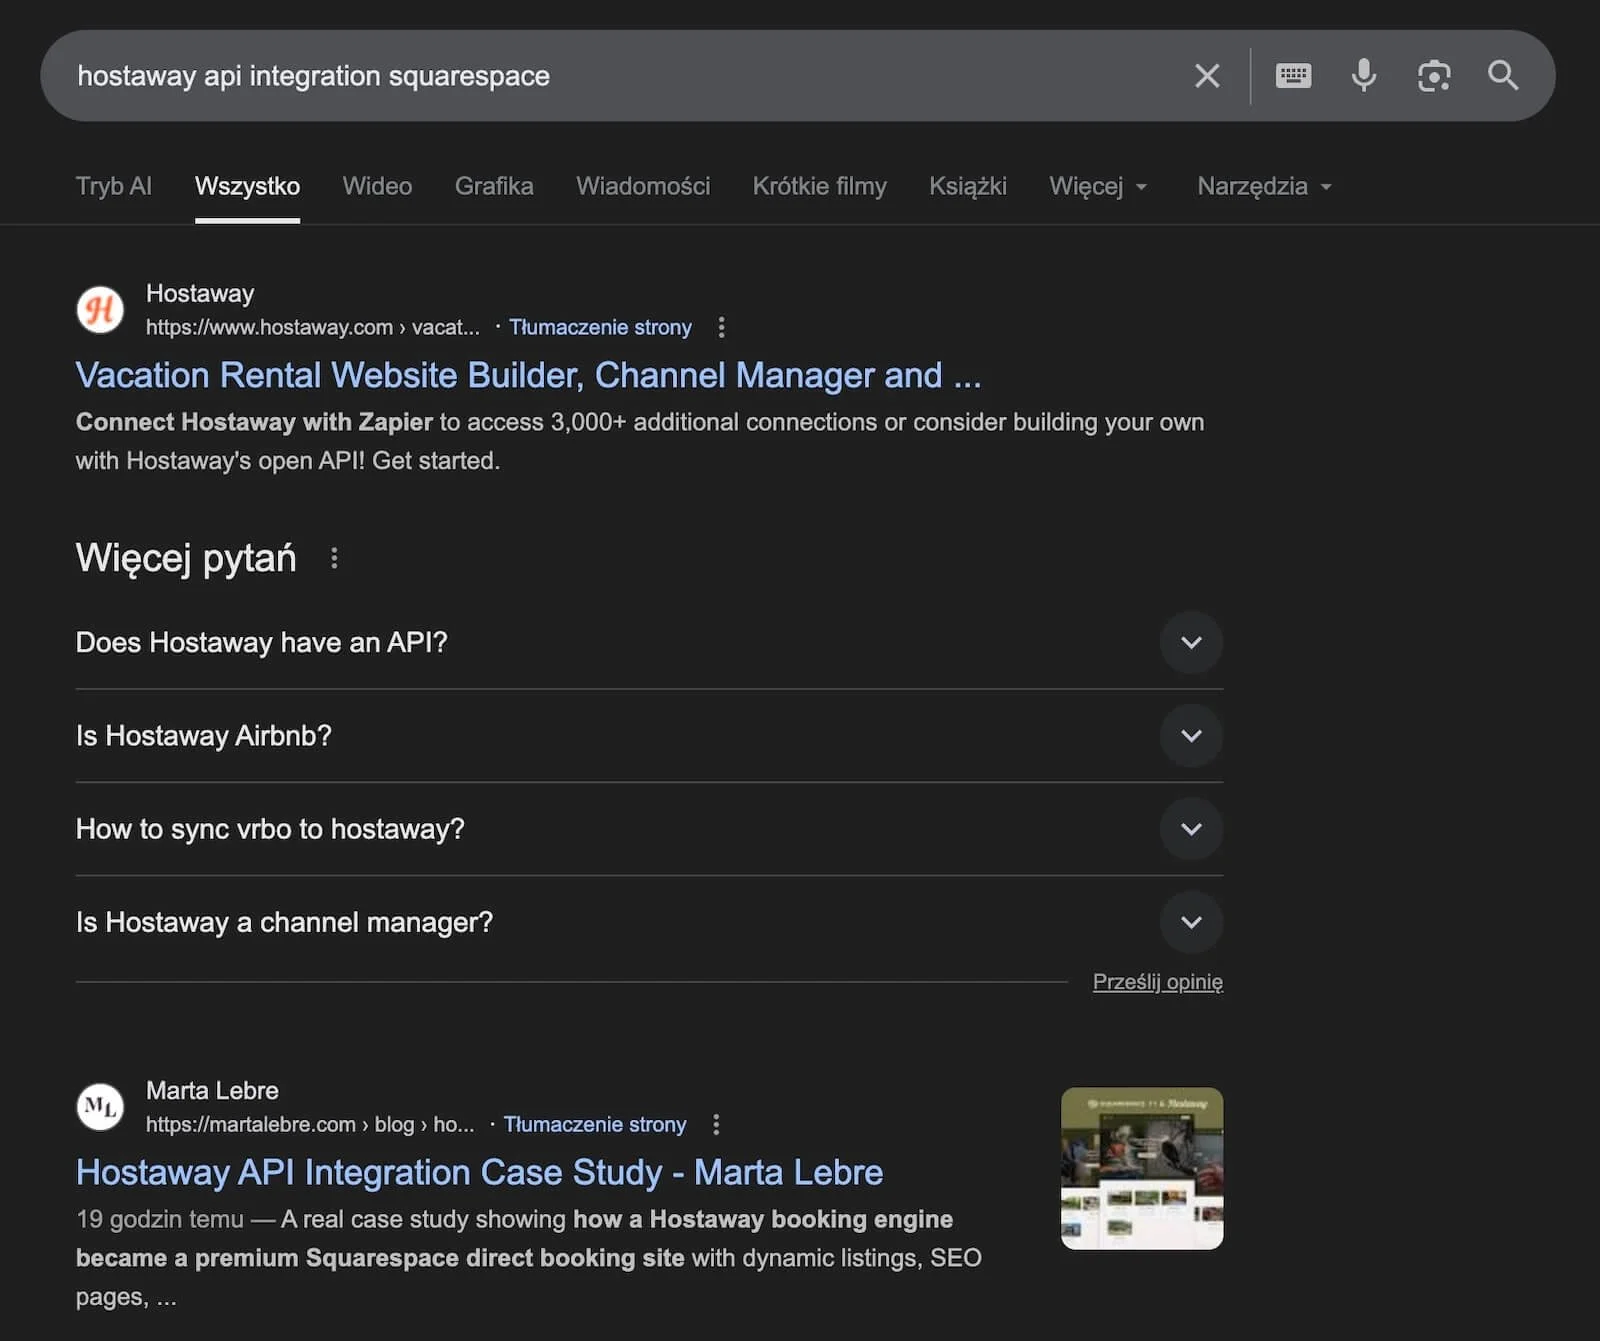The width and height of the screenshot is (1600, 1341).
Task: Clear the search query with the X icon
Action: tap(1207, 75)
